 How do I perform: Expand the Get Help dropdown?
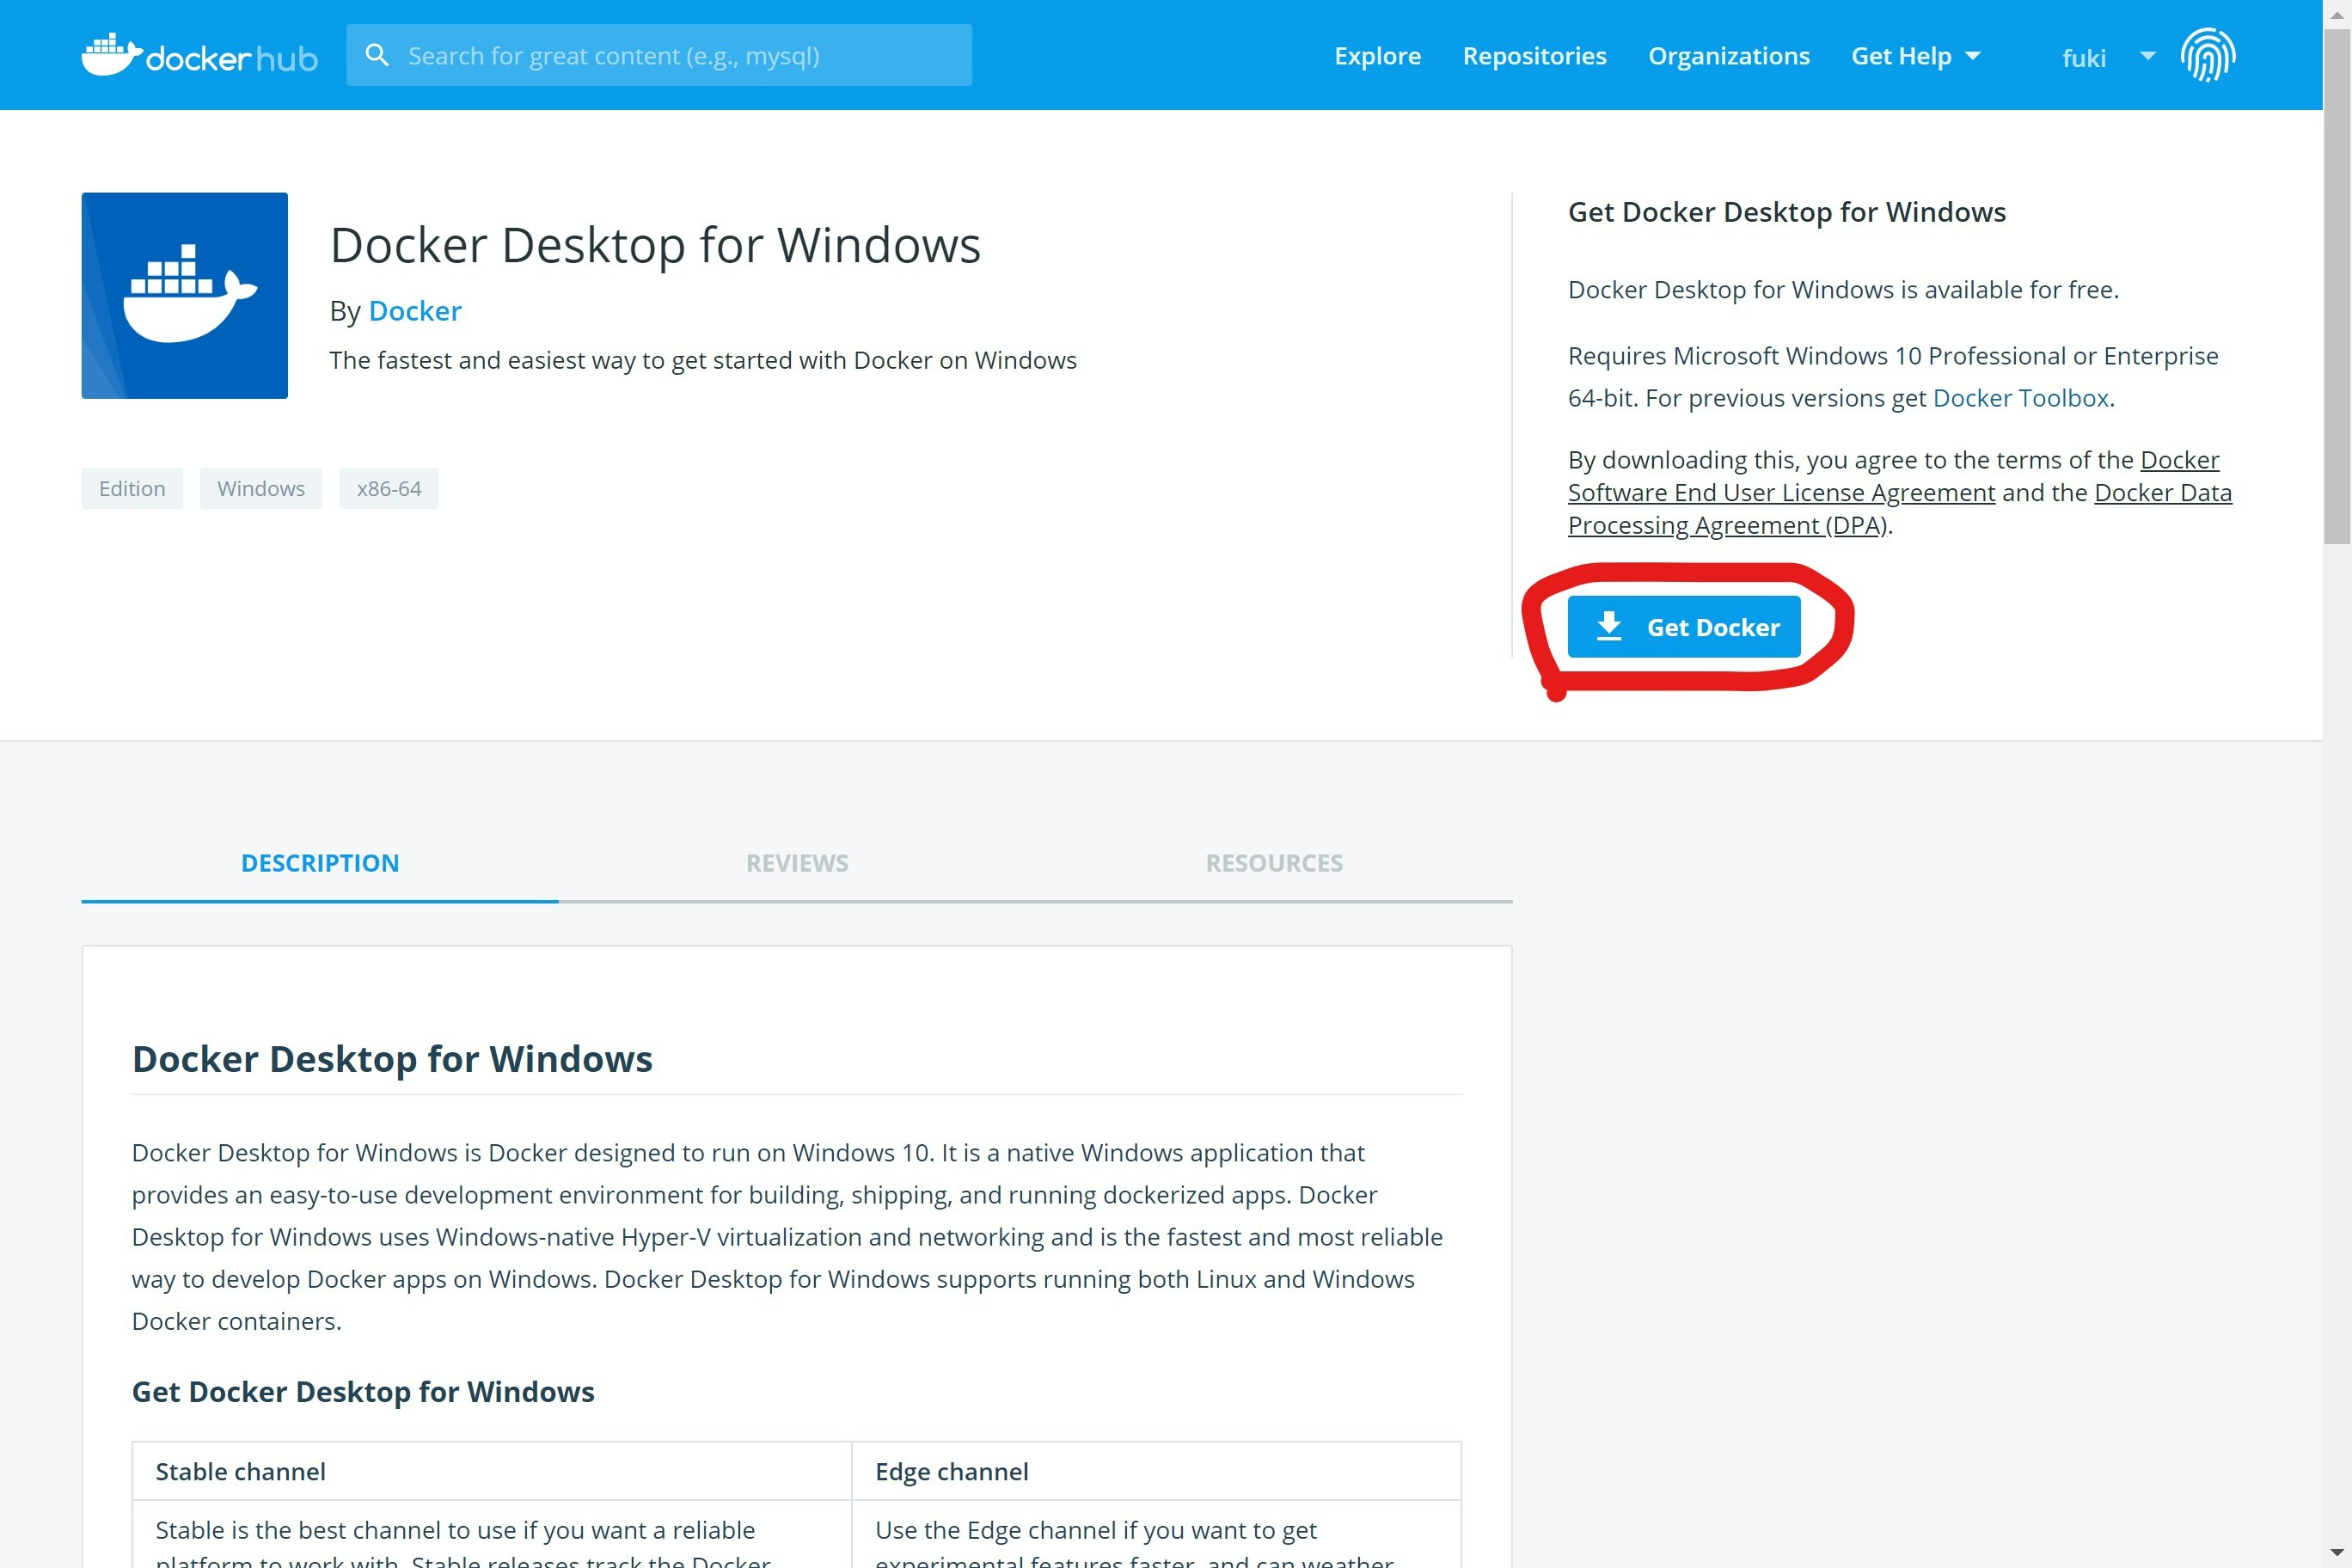tap(1914, 55)
